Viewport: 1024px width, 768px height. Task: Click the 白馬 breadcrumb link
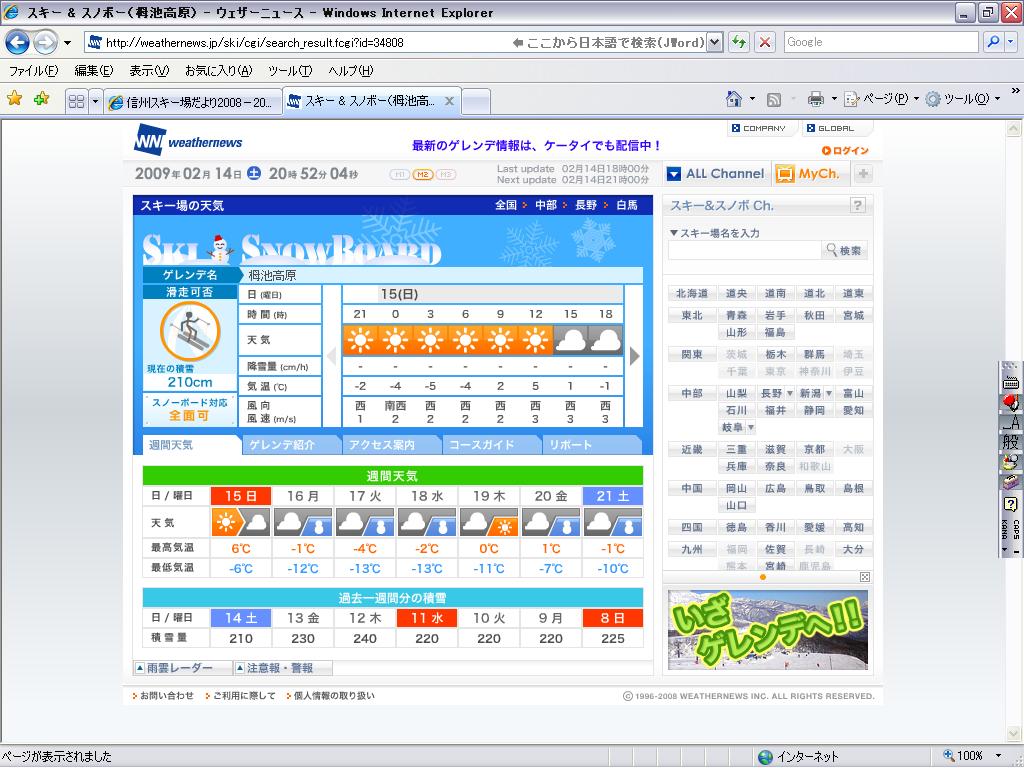pos(627,205)
